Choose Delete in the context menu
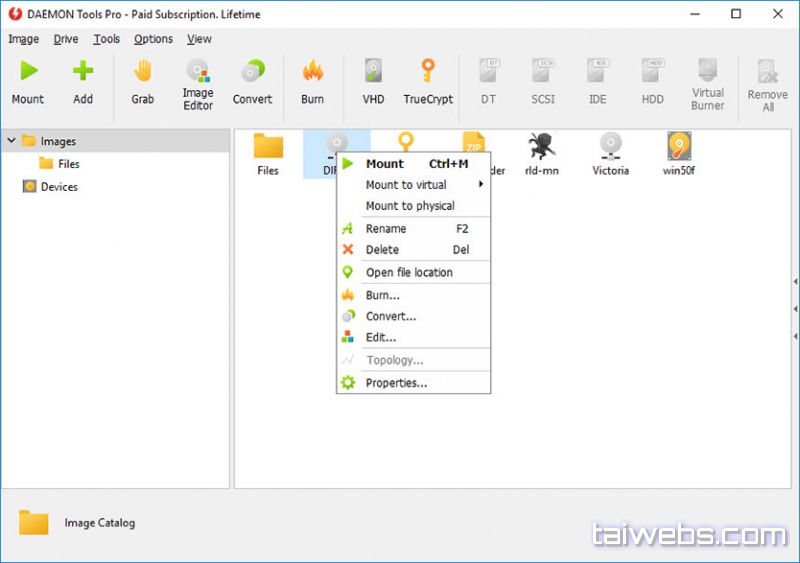 tap(382, 250)
